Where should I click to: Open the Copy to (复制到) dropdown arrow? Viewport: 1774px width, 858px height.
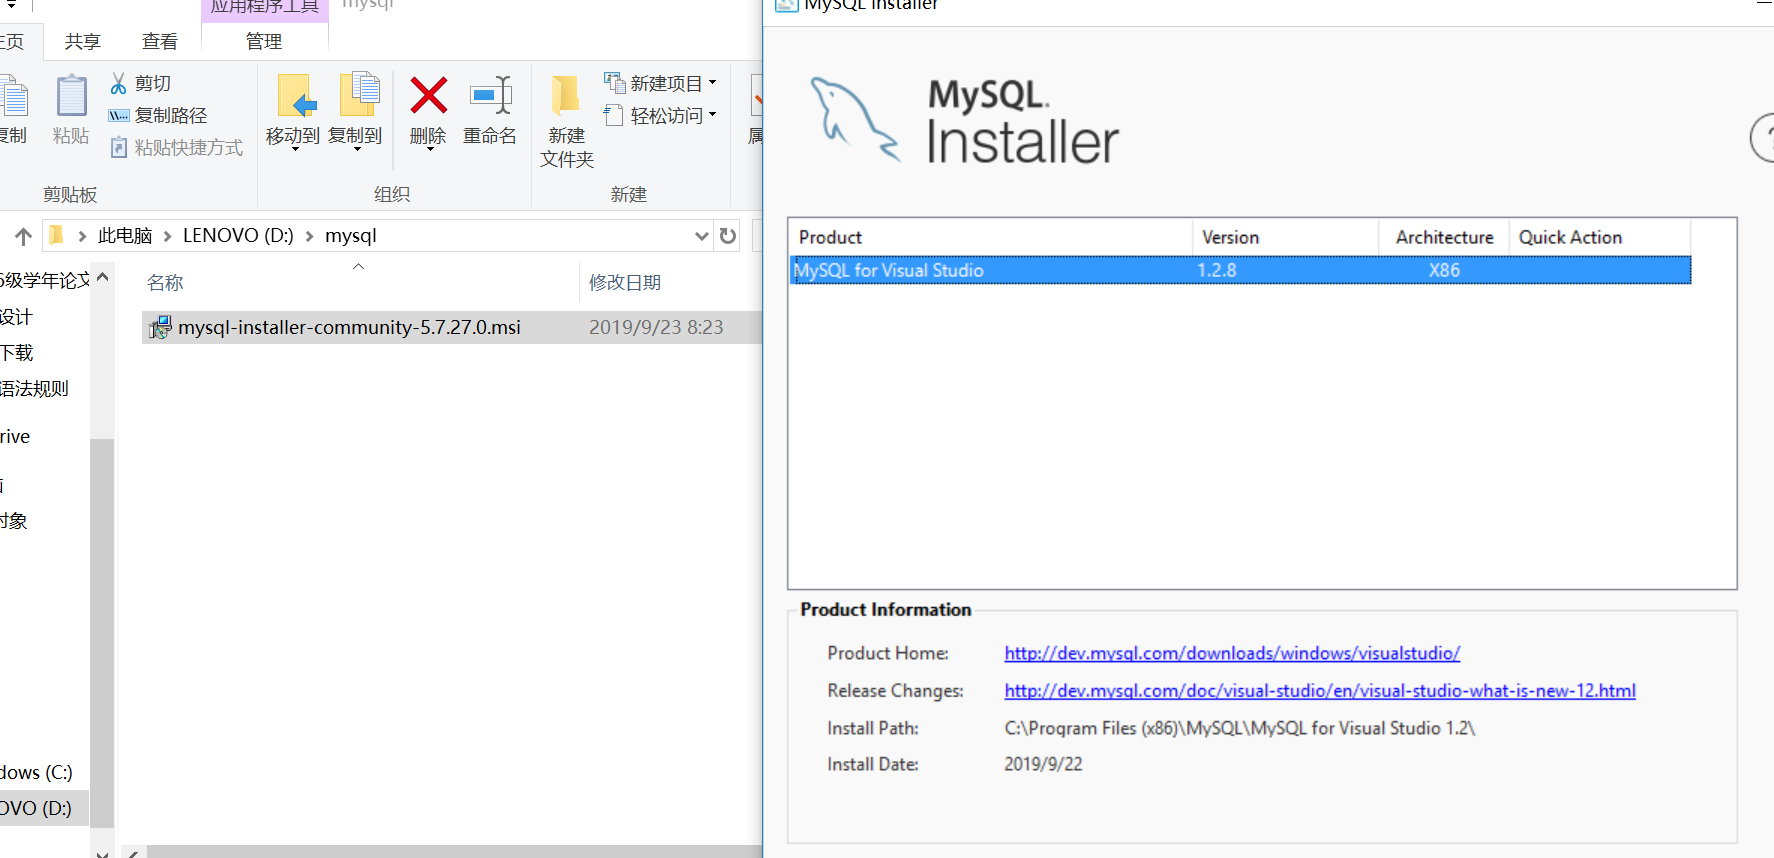click(359, 149)
